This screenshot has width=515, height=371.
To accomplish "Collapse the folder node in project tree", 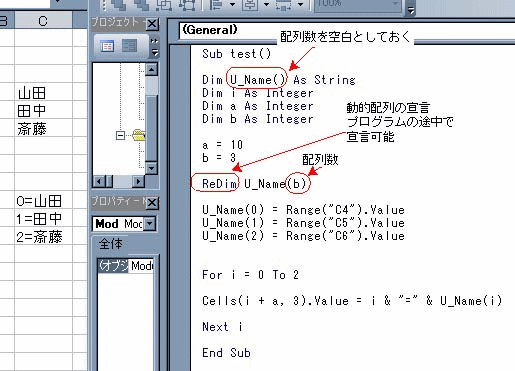I will click(120, 135).
